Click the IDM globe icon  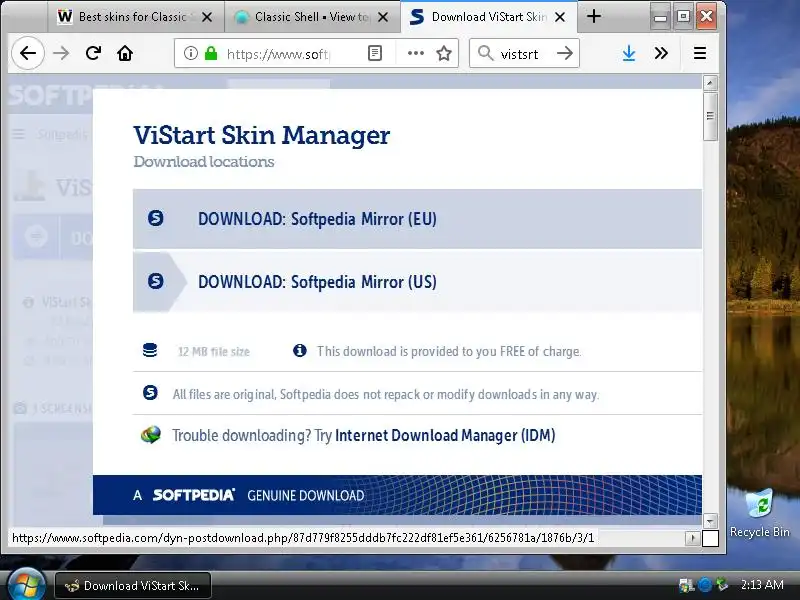point(151,435)
